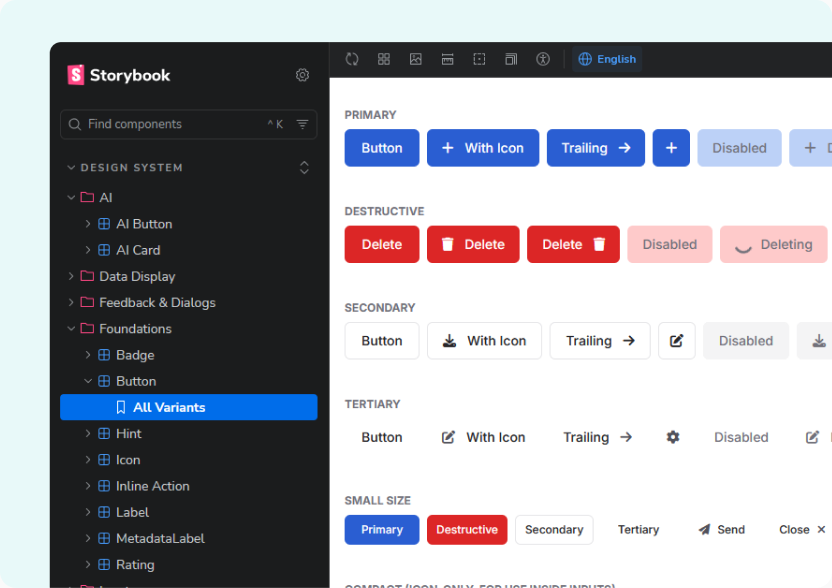Click the tertiary gear icon button
This screenshot has height=588, width=832.
click(x=673, y=437)
